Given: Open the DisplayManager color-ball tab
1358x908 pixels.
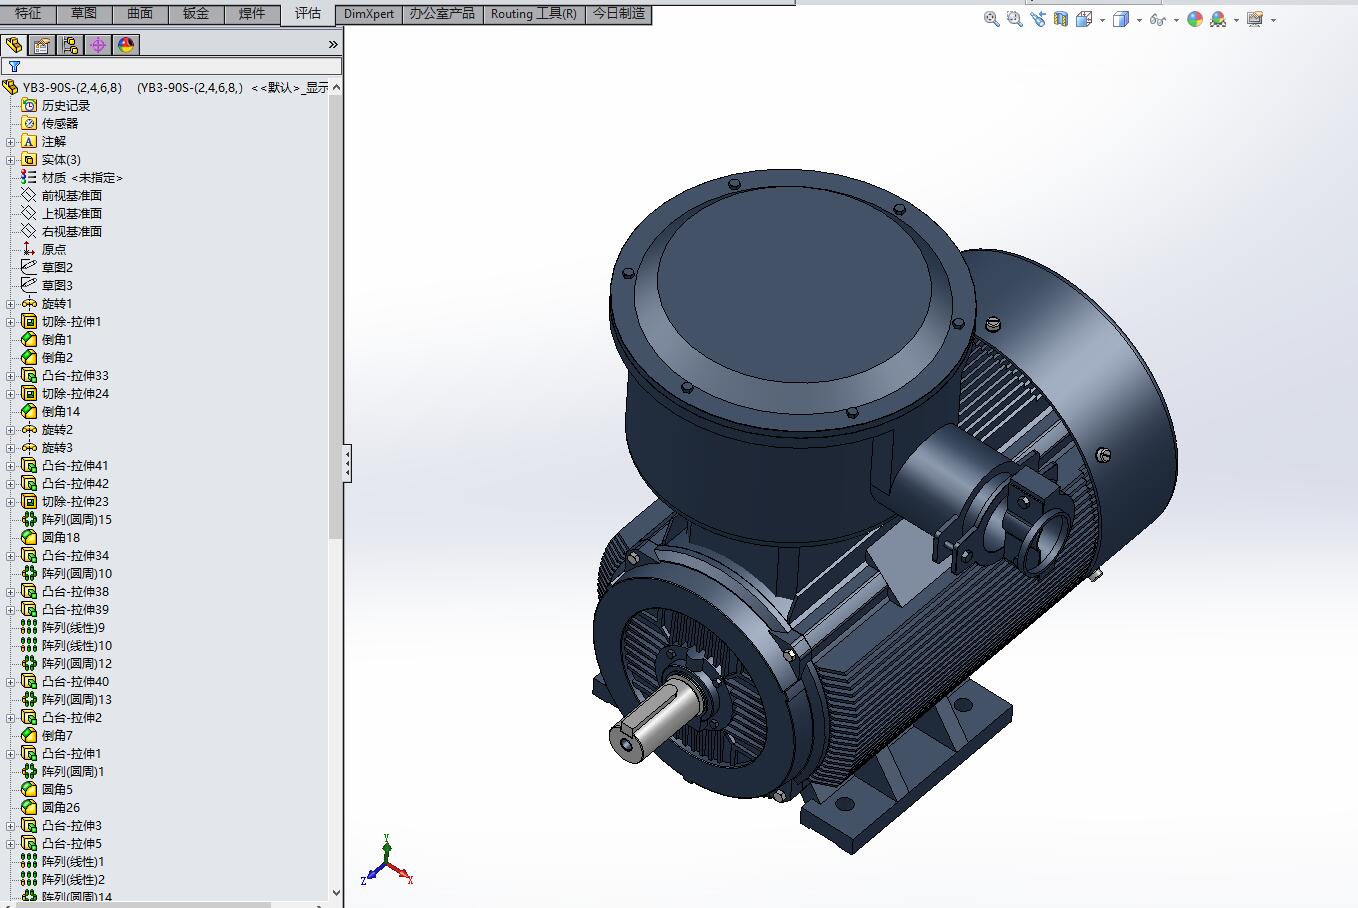Looking at the screenshot, I should [126, 45].
